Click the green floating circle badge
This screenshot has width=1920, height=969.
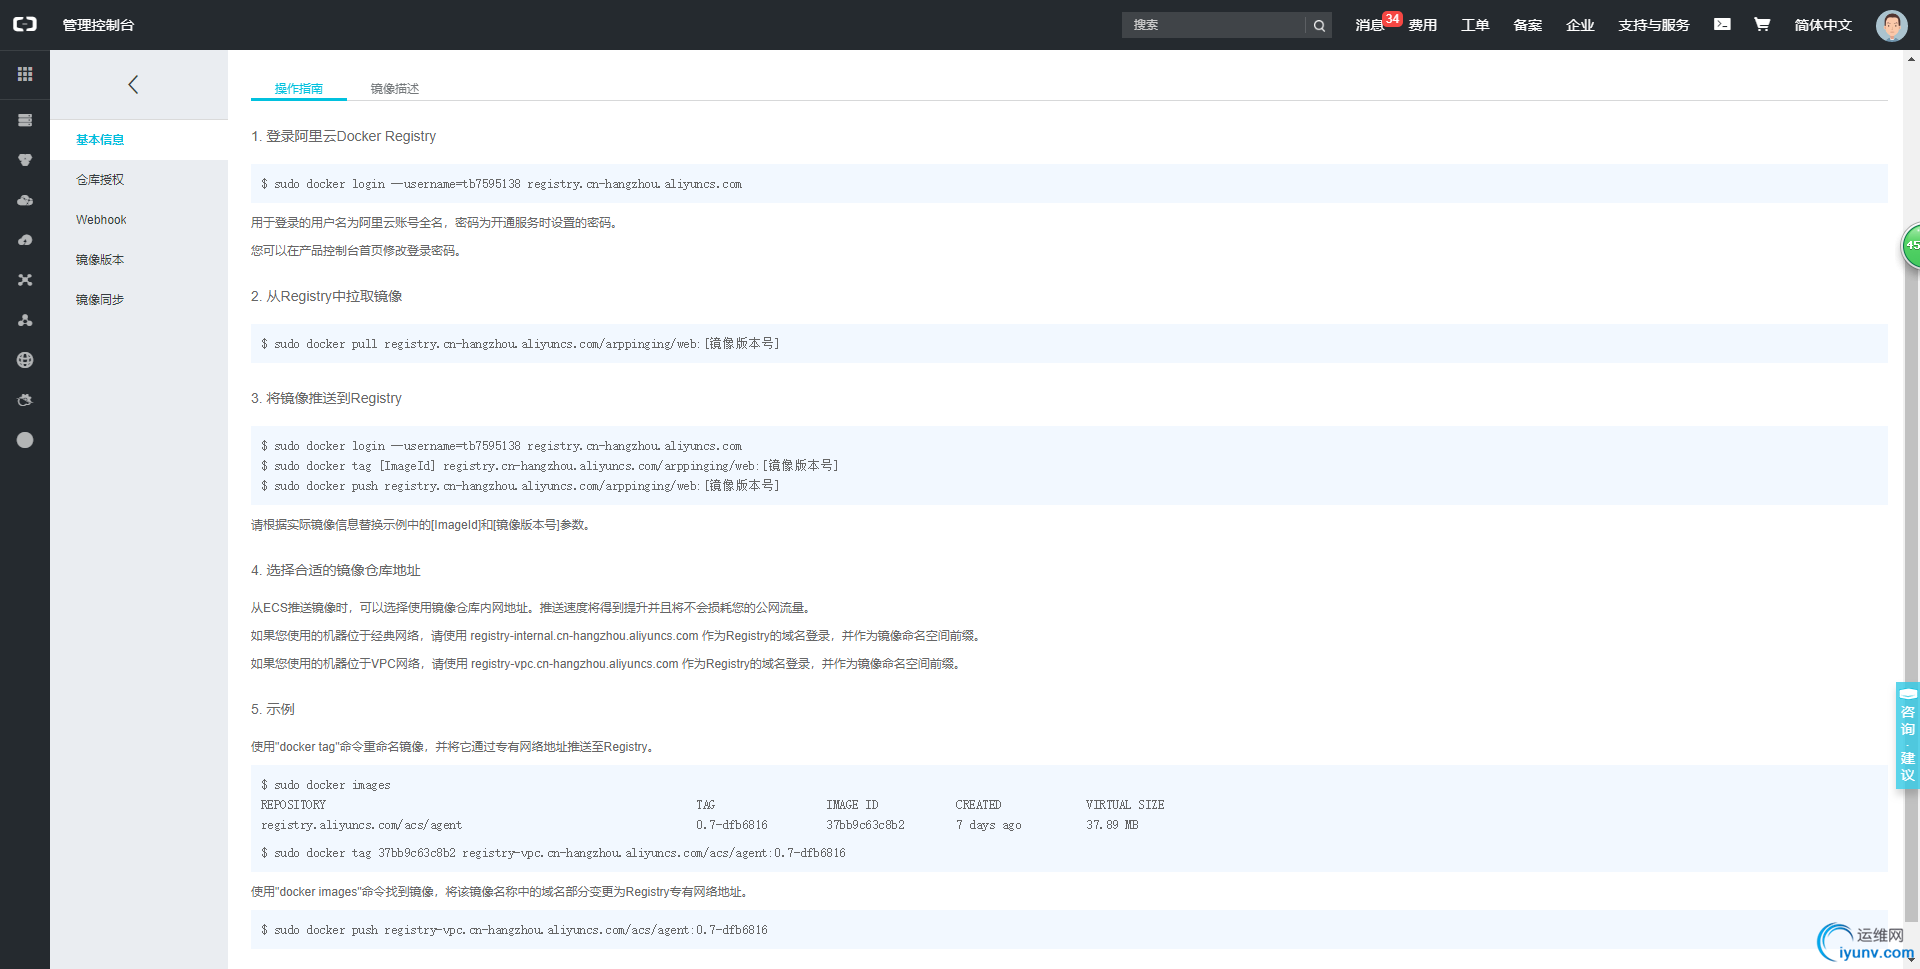tap(1911, 245)
